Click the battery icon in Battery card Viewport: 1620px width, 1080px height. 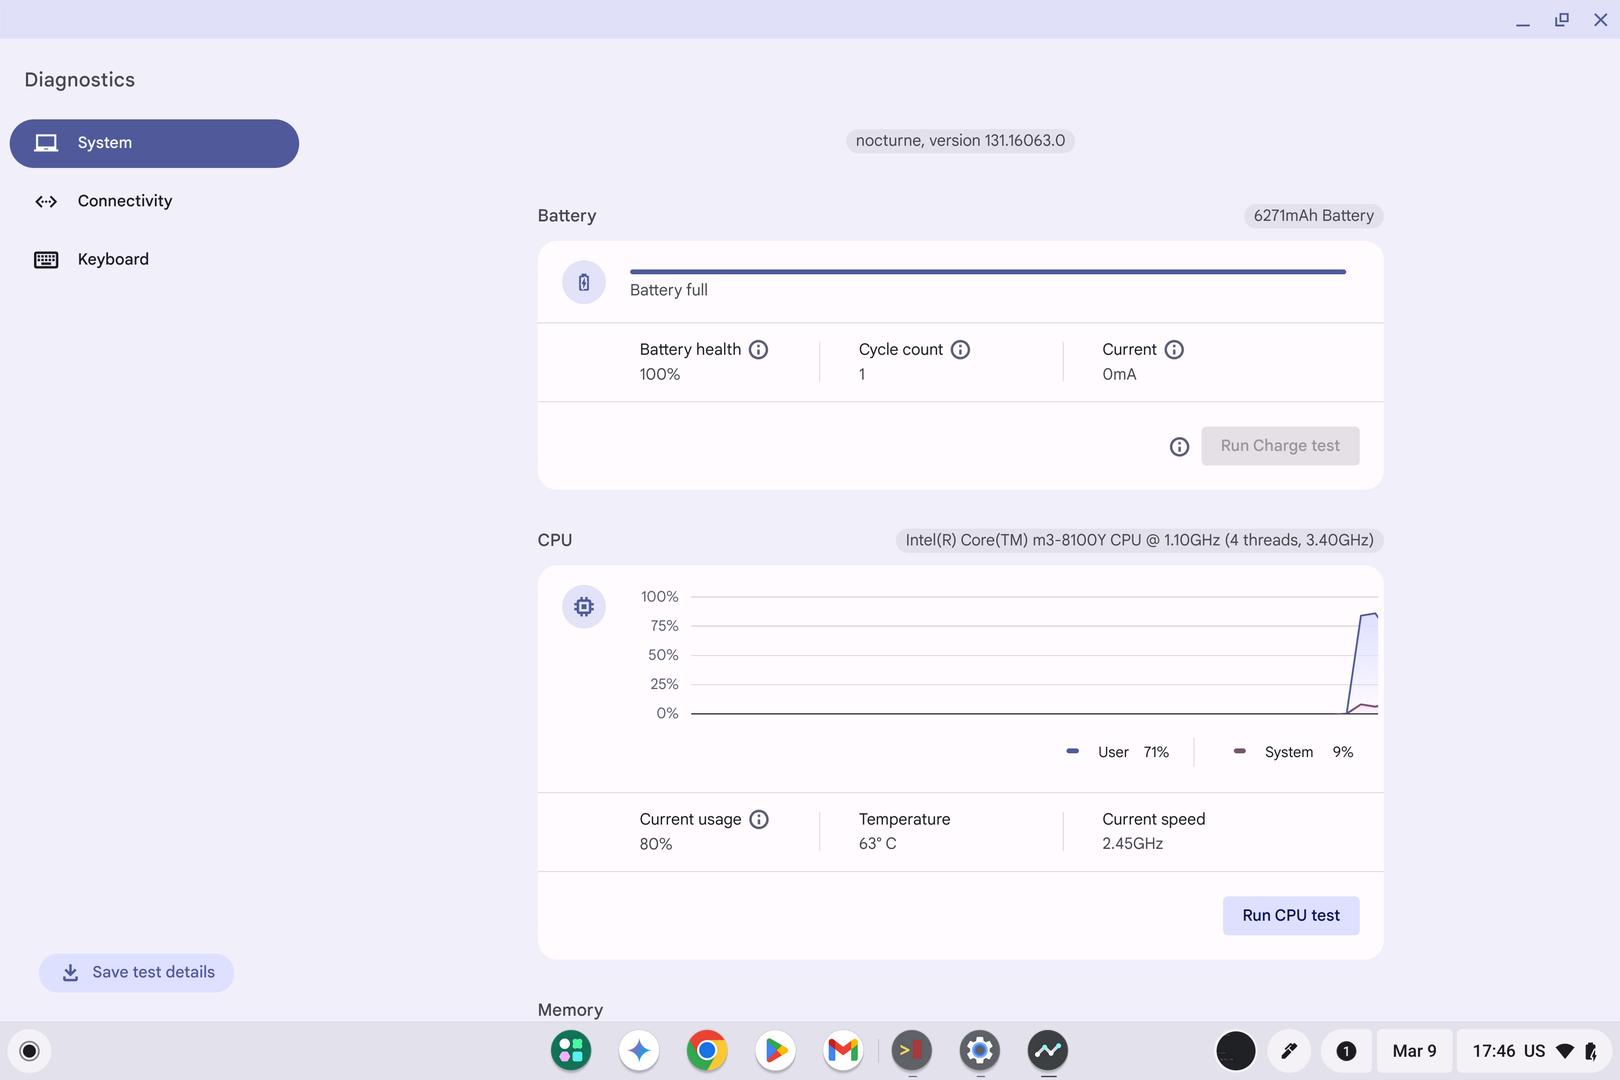point(584,283)
